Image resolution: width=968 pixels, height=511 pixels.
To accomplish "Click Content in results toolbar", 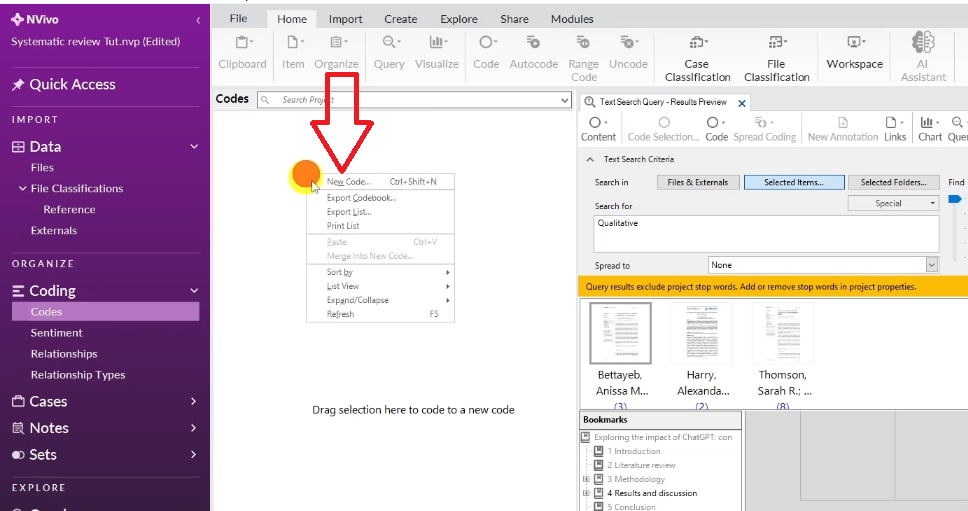I will 598,130.
